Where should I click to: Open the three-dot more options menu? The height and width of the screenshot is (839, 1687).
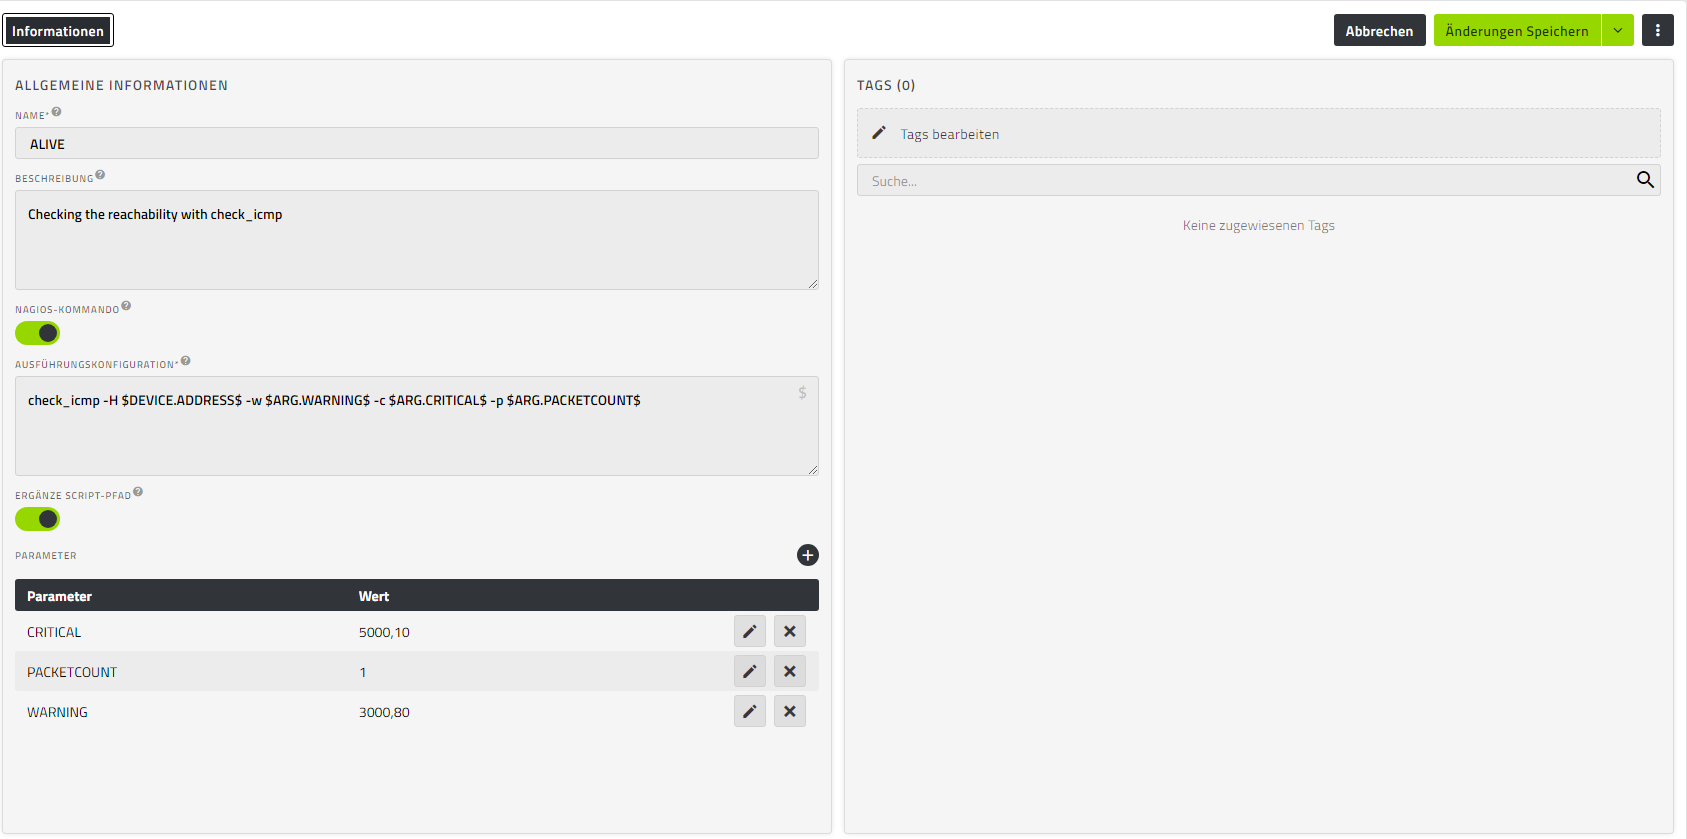pos(1658,30)
